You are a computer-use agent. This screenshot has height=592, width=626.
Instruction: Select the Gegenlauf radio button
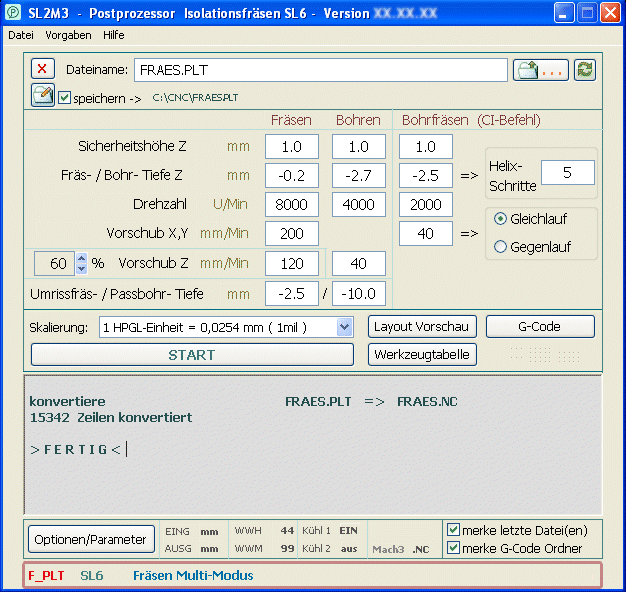(501, 247)
